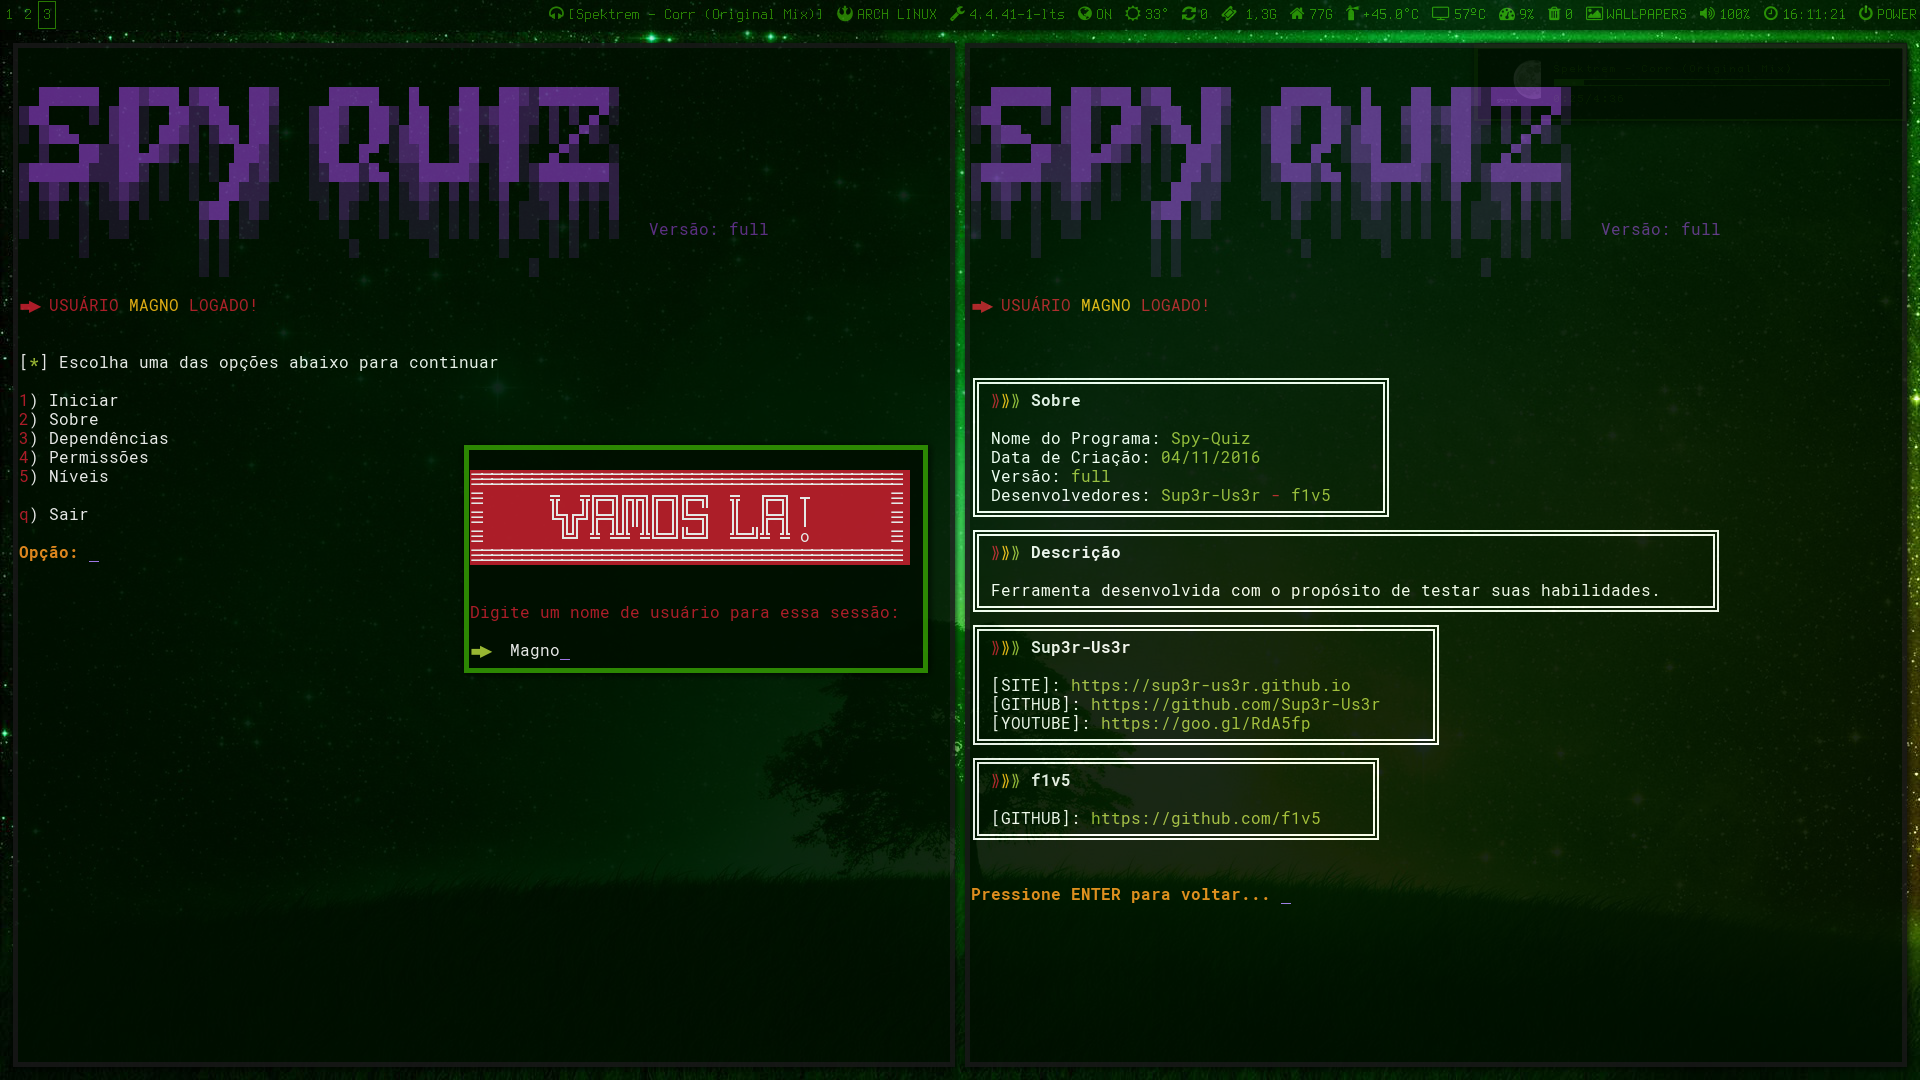1920x1080 pixels.
Task: Open the goo.gl YouTube link
Action: coord(1205,724)
